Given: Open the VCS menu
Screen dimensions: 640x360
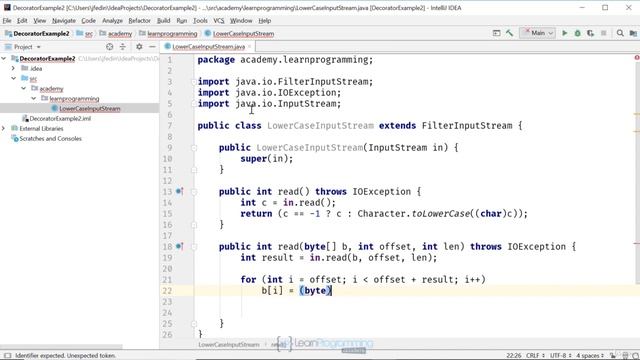Looking at the screenshot, I should (x=219, y=20).
